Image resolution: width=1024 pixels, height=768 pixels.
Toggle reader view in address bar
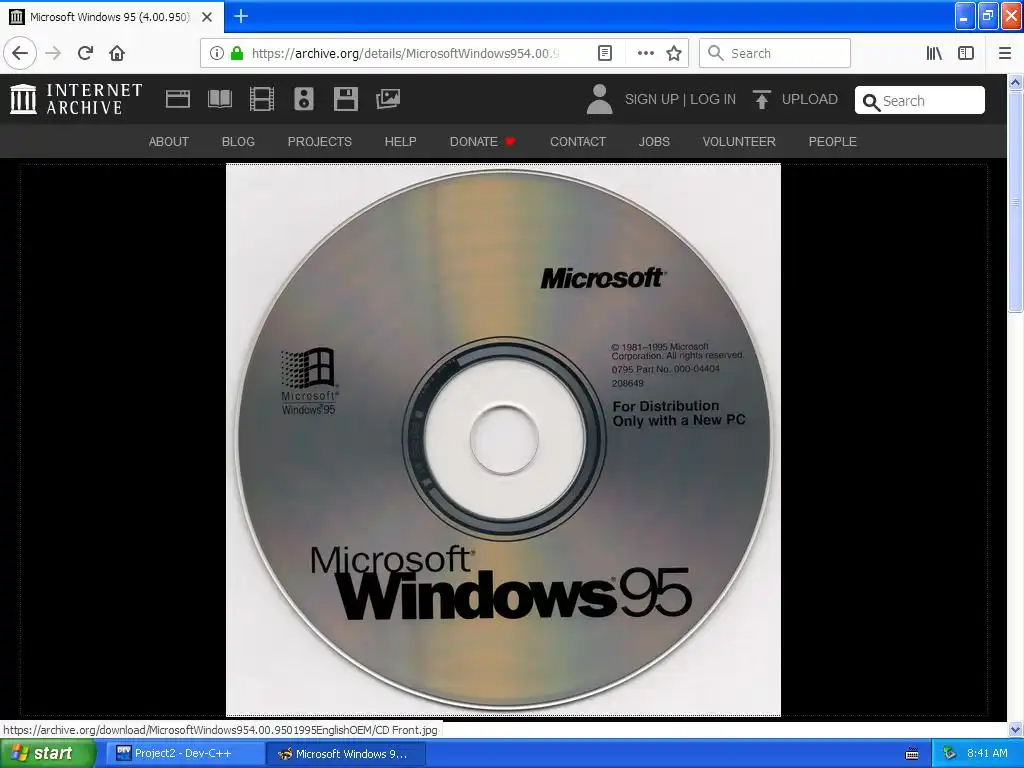coord(605,53)
